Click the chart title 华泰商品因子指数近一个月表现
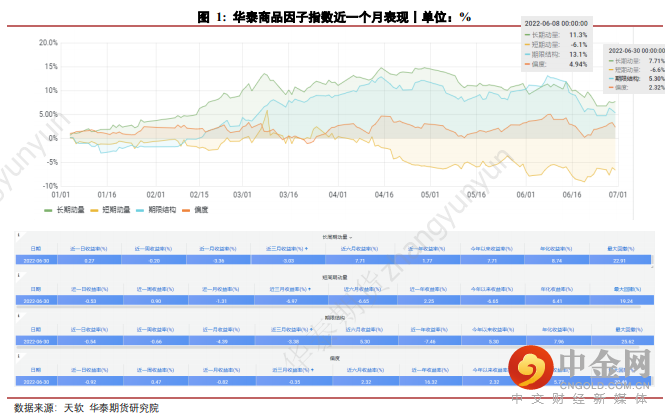This screenshot has height=417, width=665. [x=321, y=17]
